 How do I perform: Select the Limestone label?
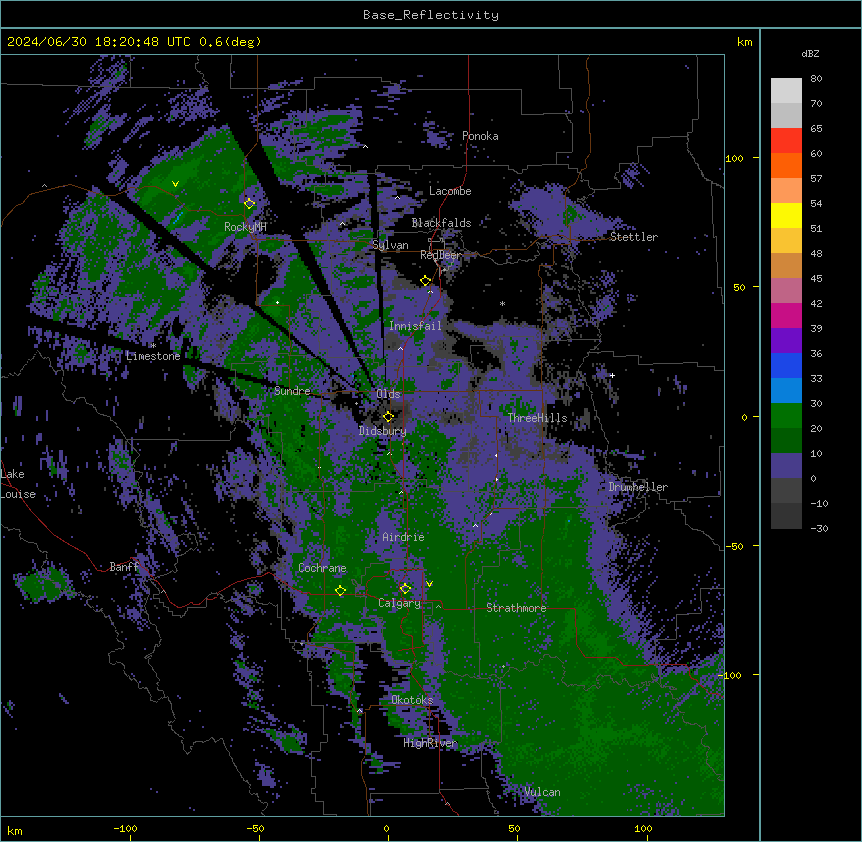point(153,356)
